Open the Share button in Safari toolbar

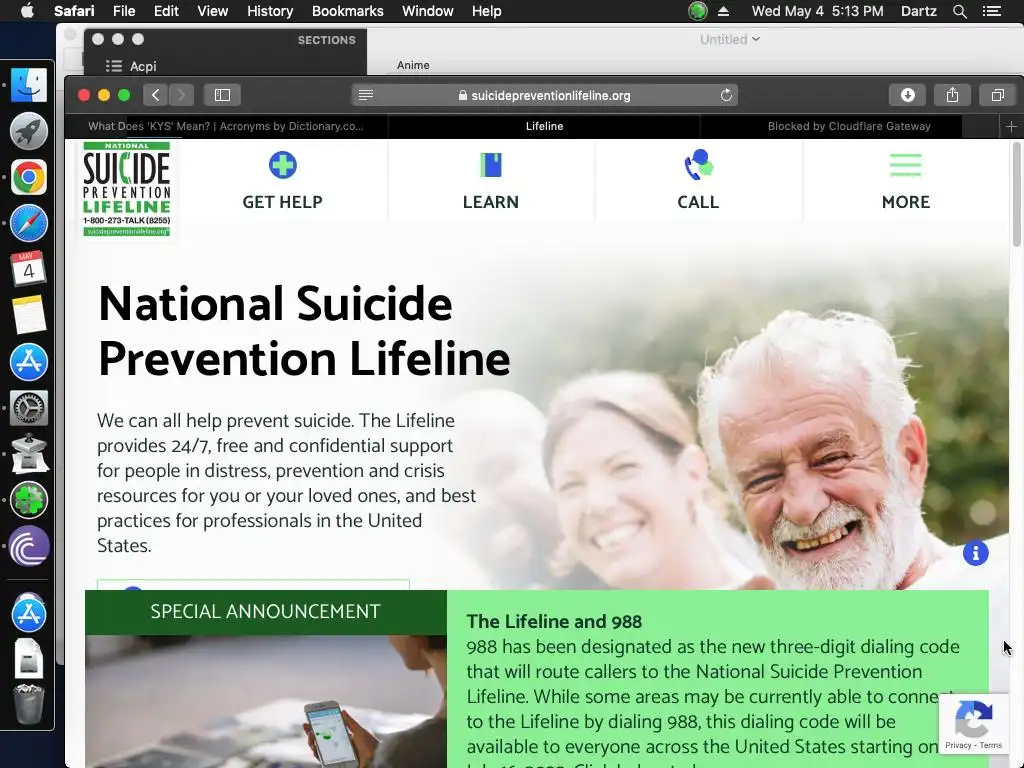tap(952, 95)
